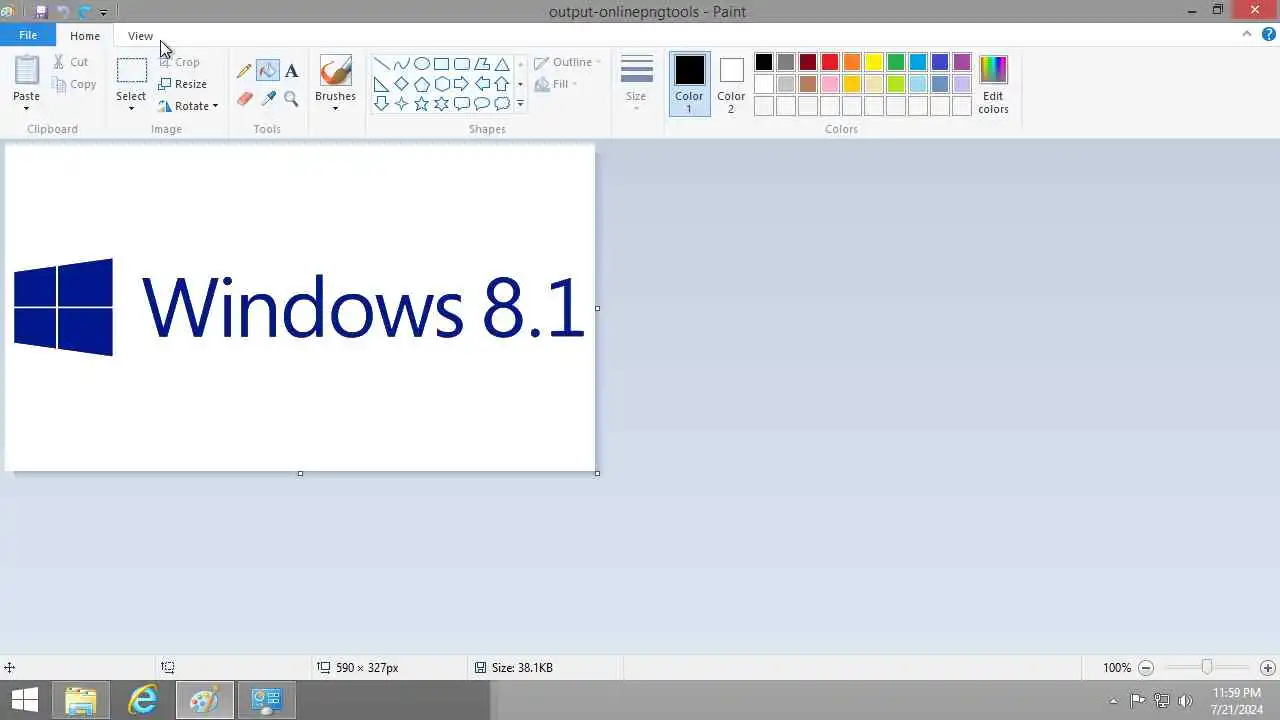This screenshot has width=1280, height=720.
Task: Click the volume speaker tray icon
Action: tap(1186, 701)
